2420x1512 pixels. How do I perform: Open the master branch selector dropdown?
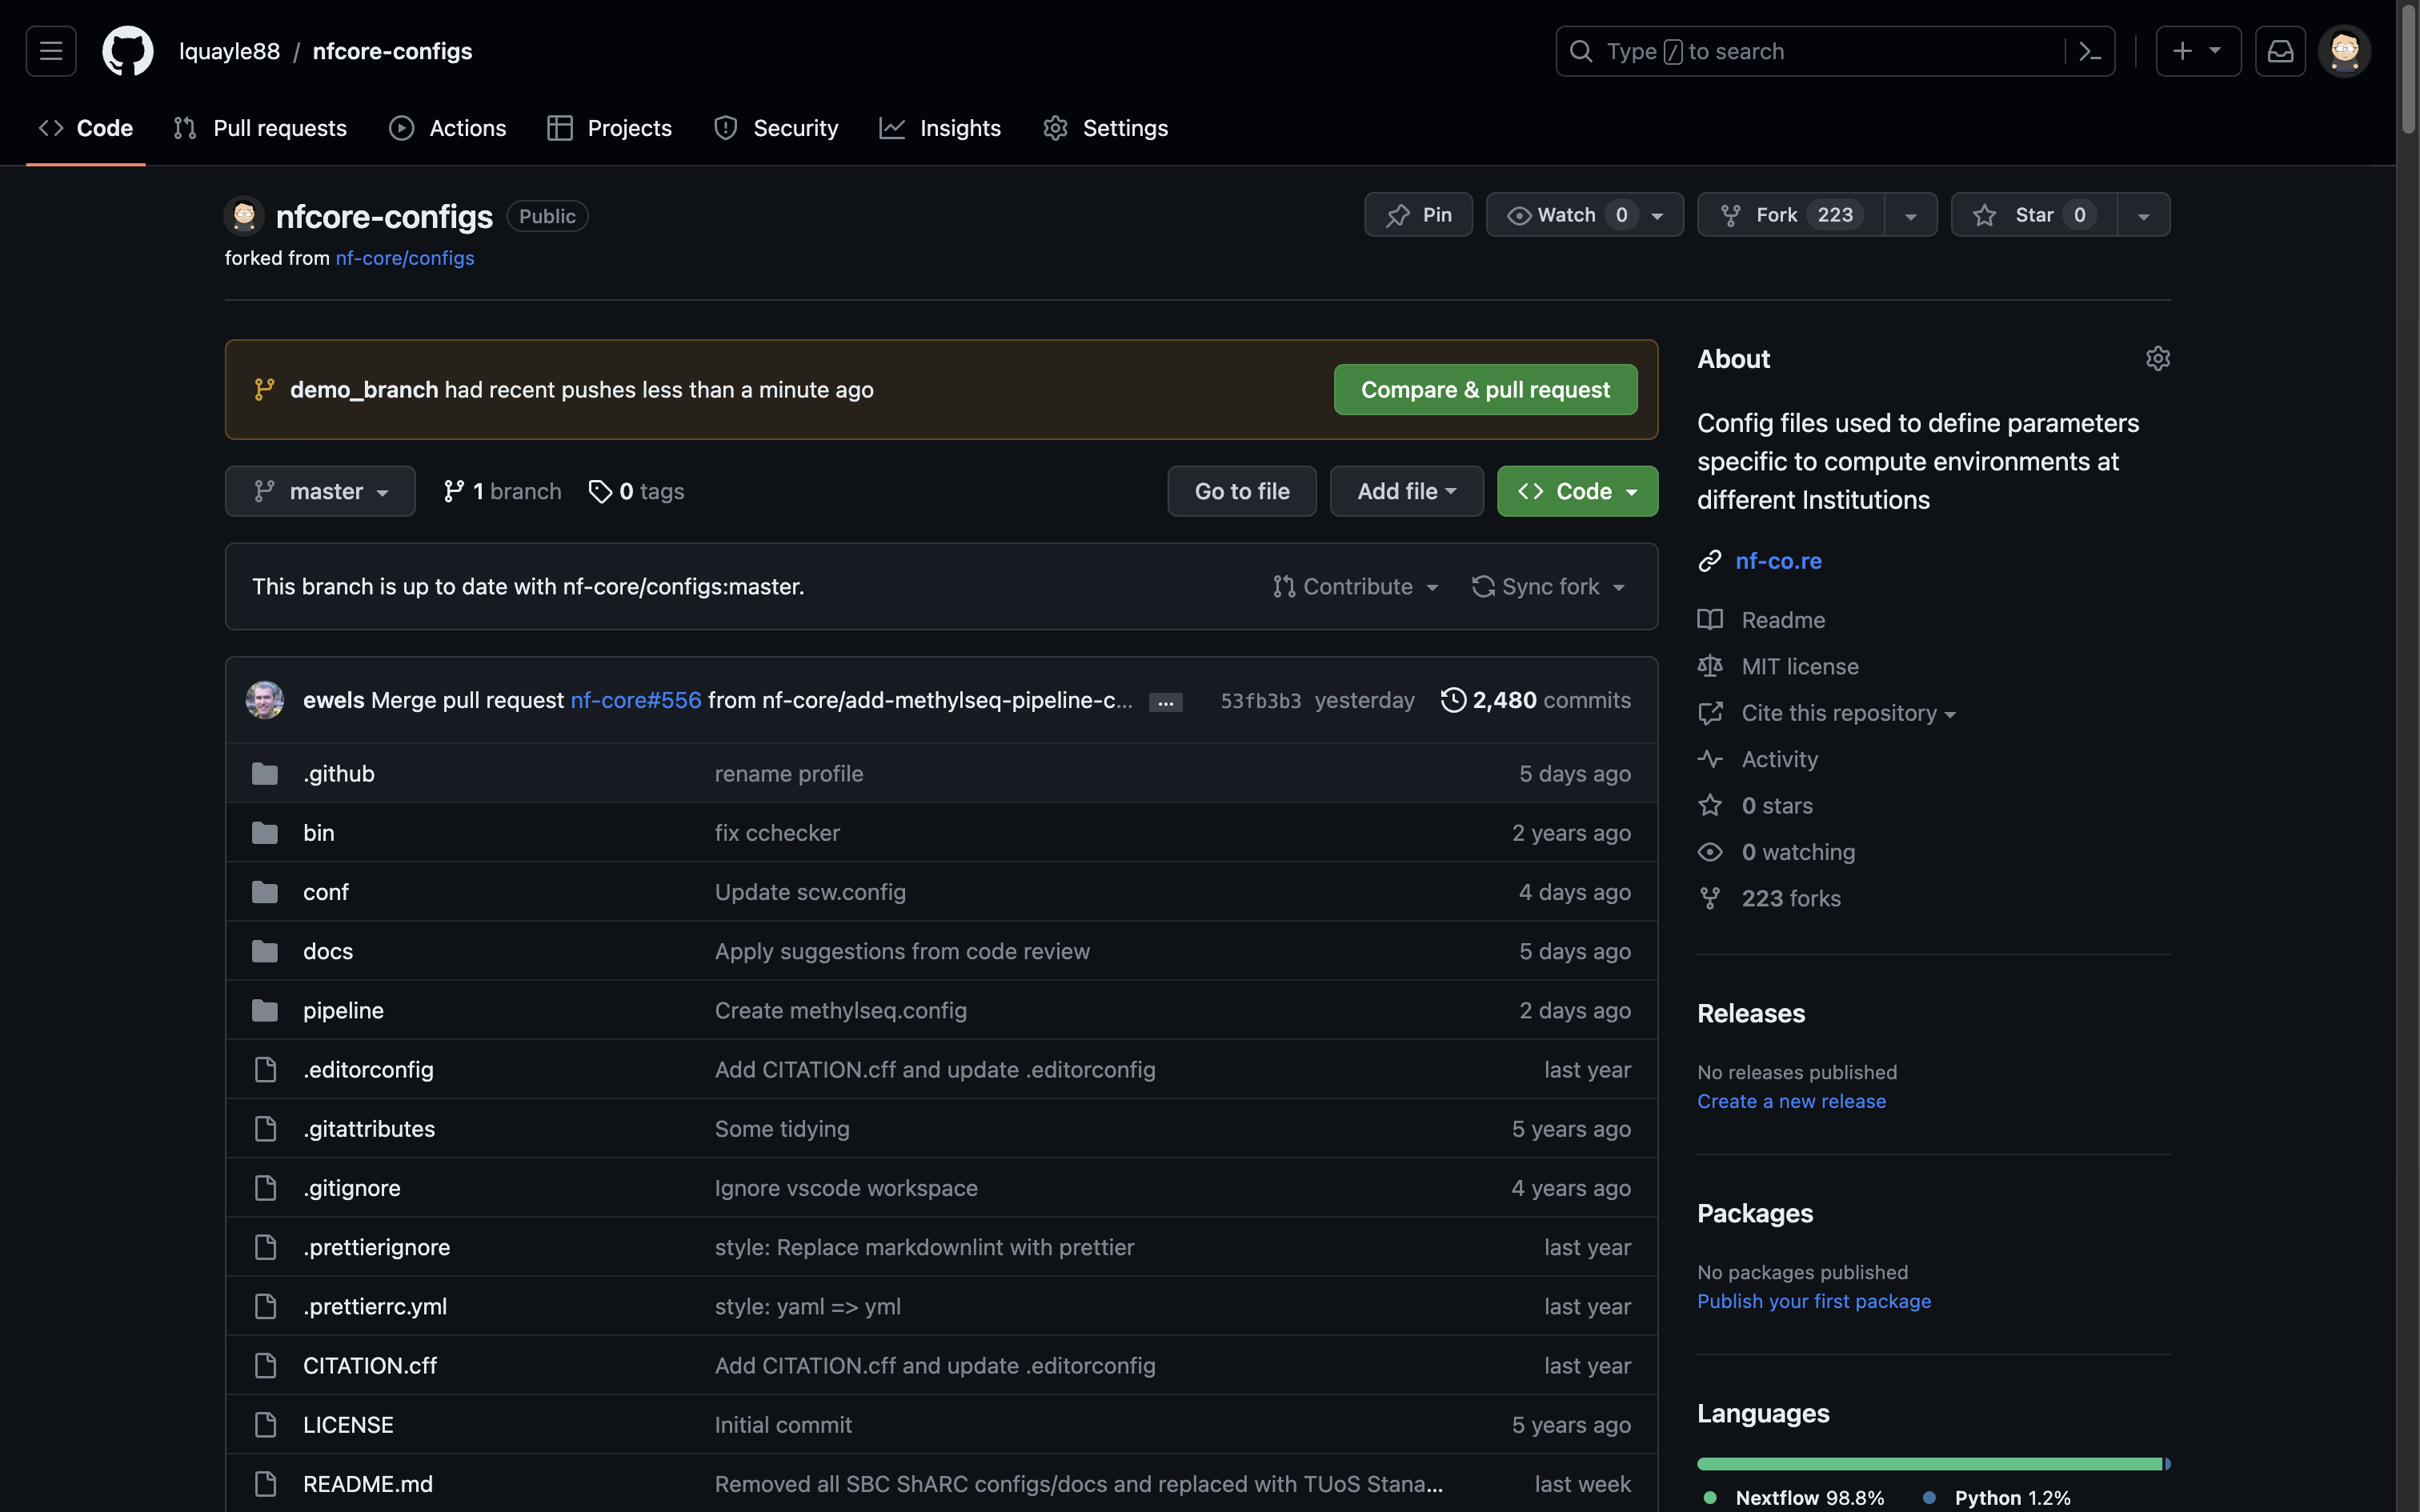[x=320, y=491]
